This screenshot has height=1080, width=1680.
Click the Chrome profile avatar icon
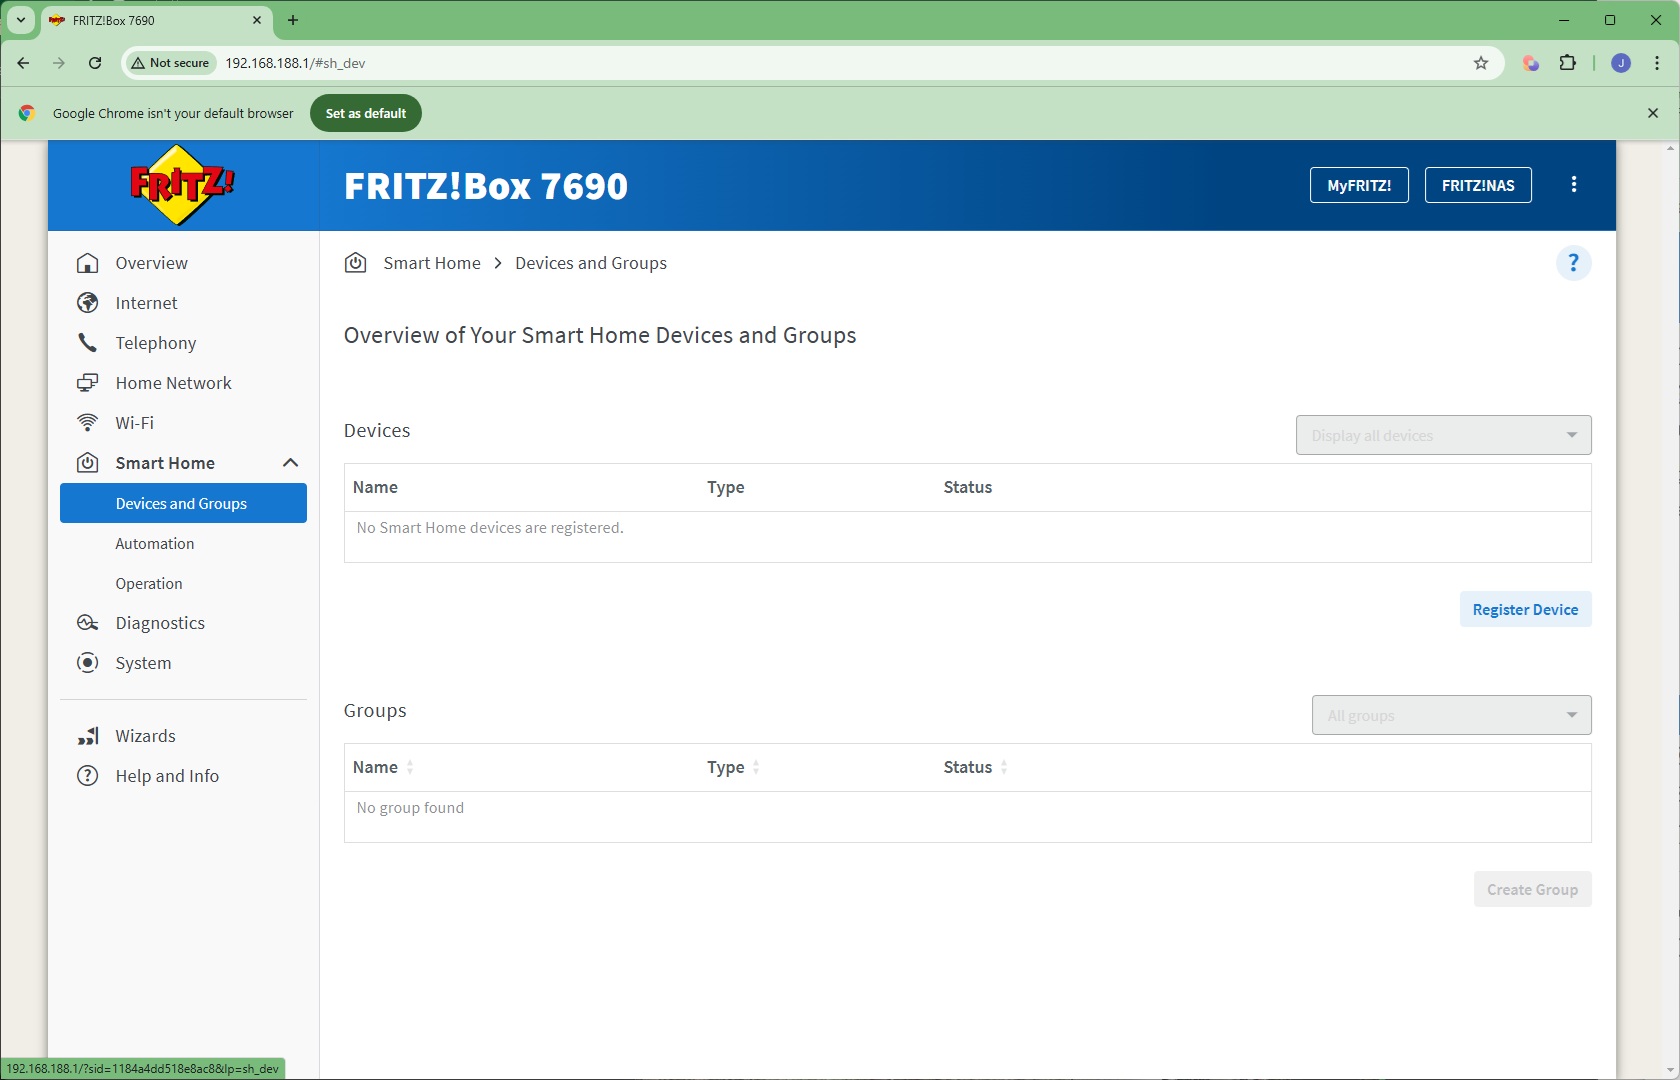(x=1621, y=63)
